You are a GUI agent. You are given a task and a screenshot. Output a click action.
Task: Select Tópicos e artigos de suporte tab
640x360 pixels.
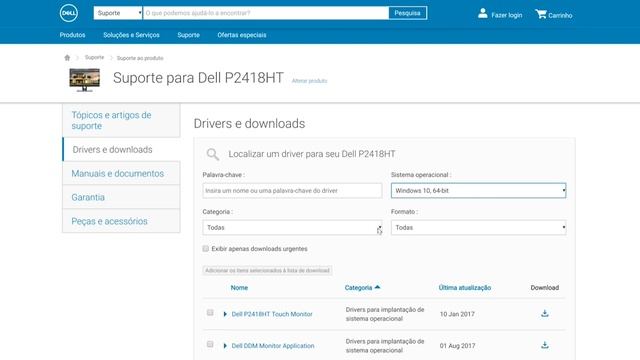click(x=121, y=120)
